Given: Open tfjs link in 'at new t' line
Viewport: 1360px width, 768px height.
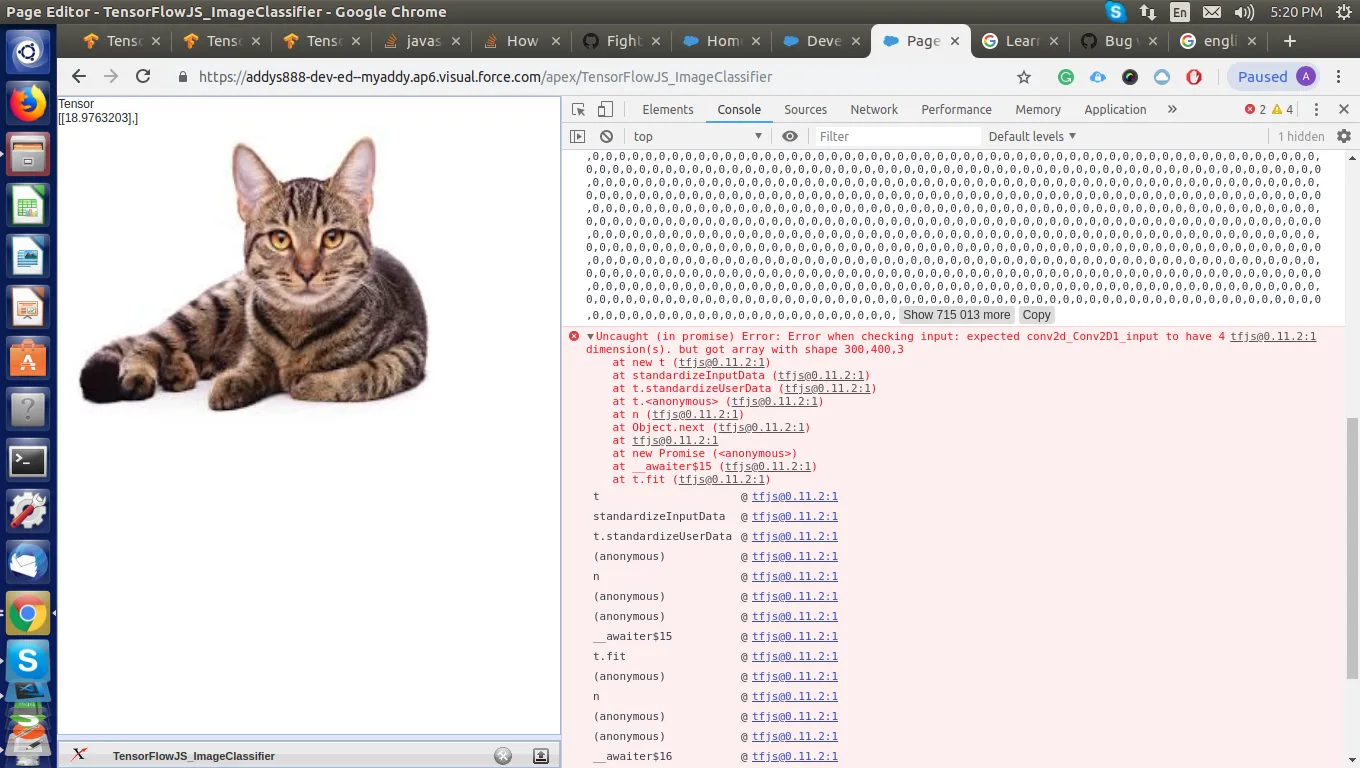Looking at the screenshot, I should tap(720, 362).
